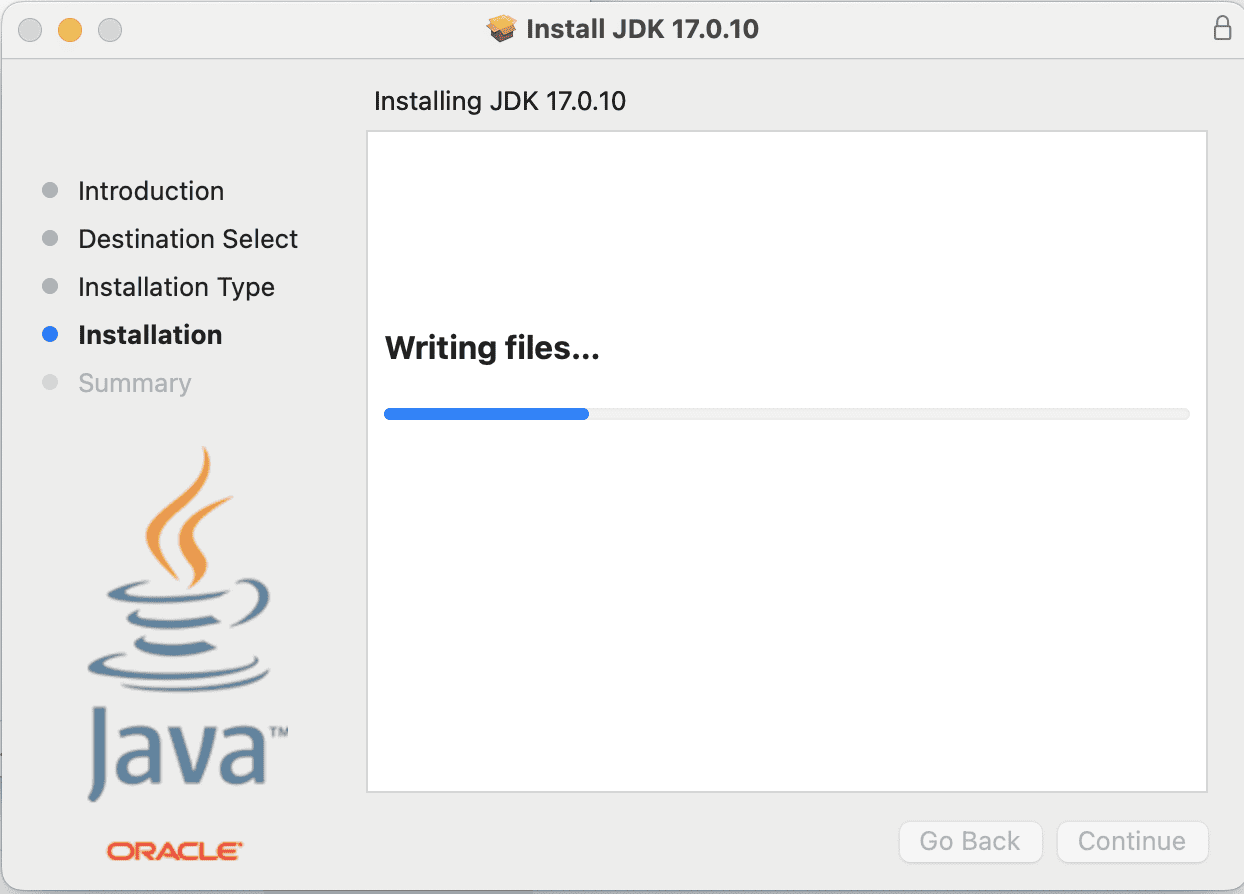The image size is (1244, 894).
Task: Click the Continue button
Action: click(x=1131, y=841)
